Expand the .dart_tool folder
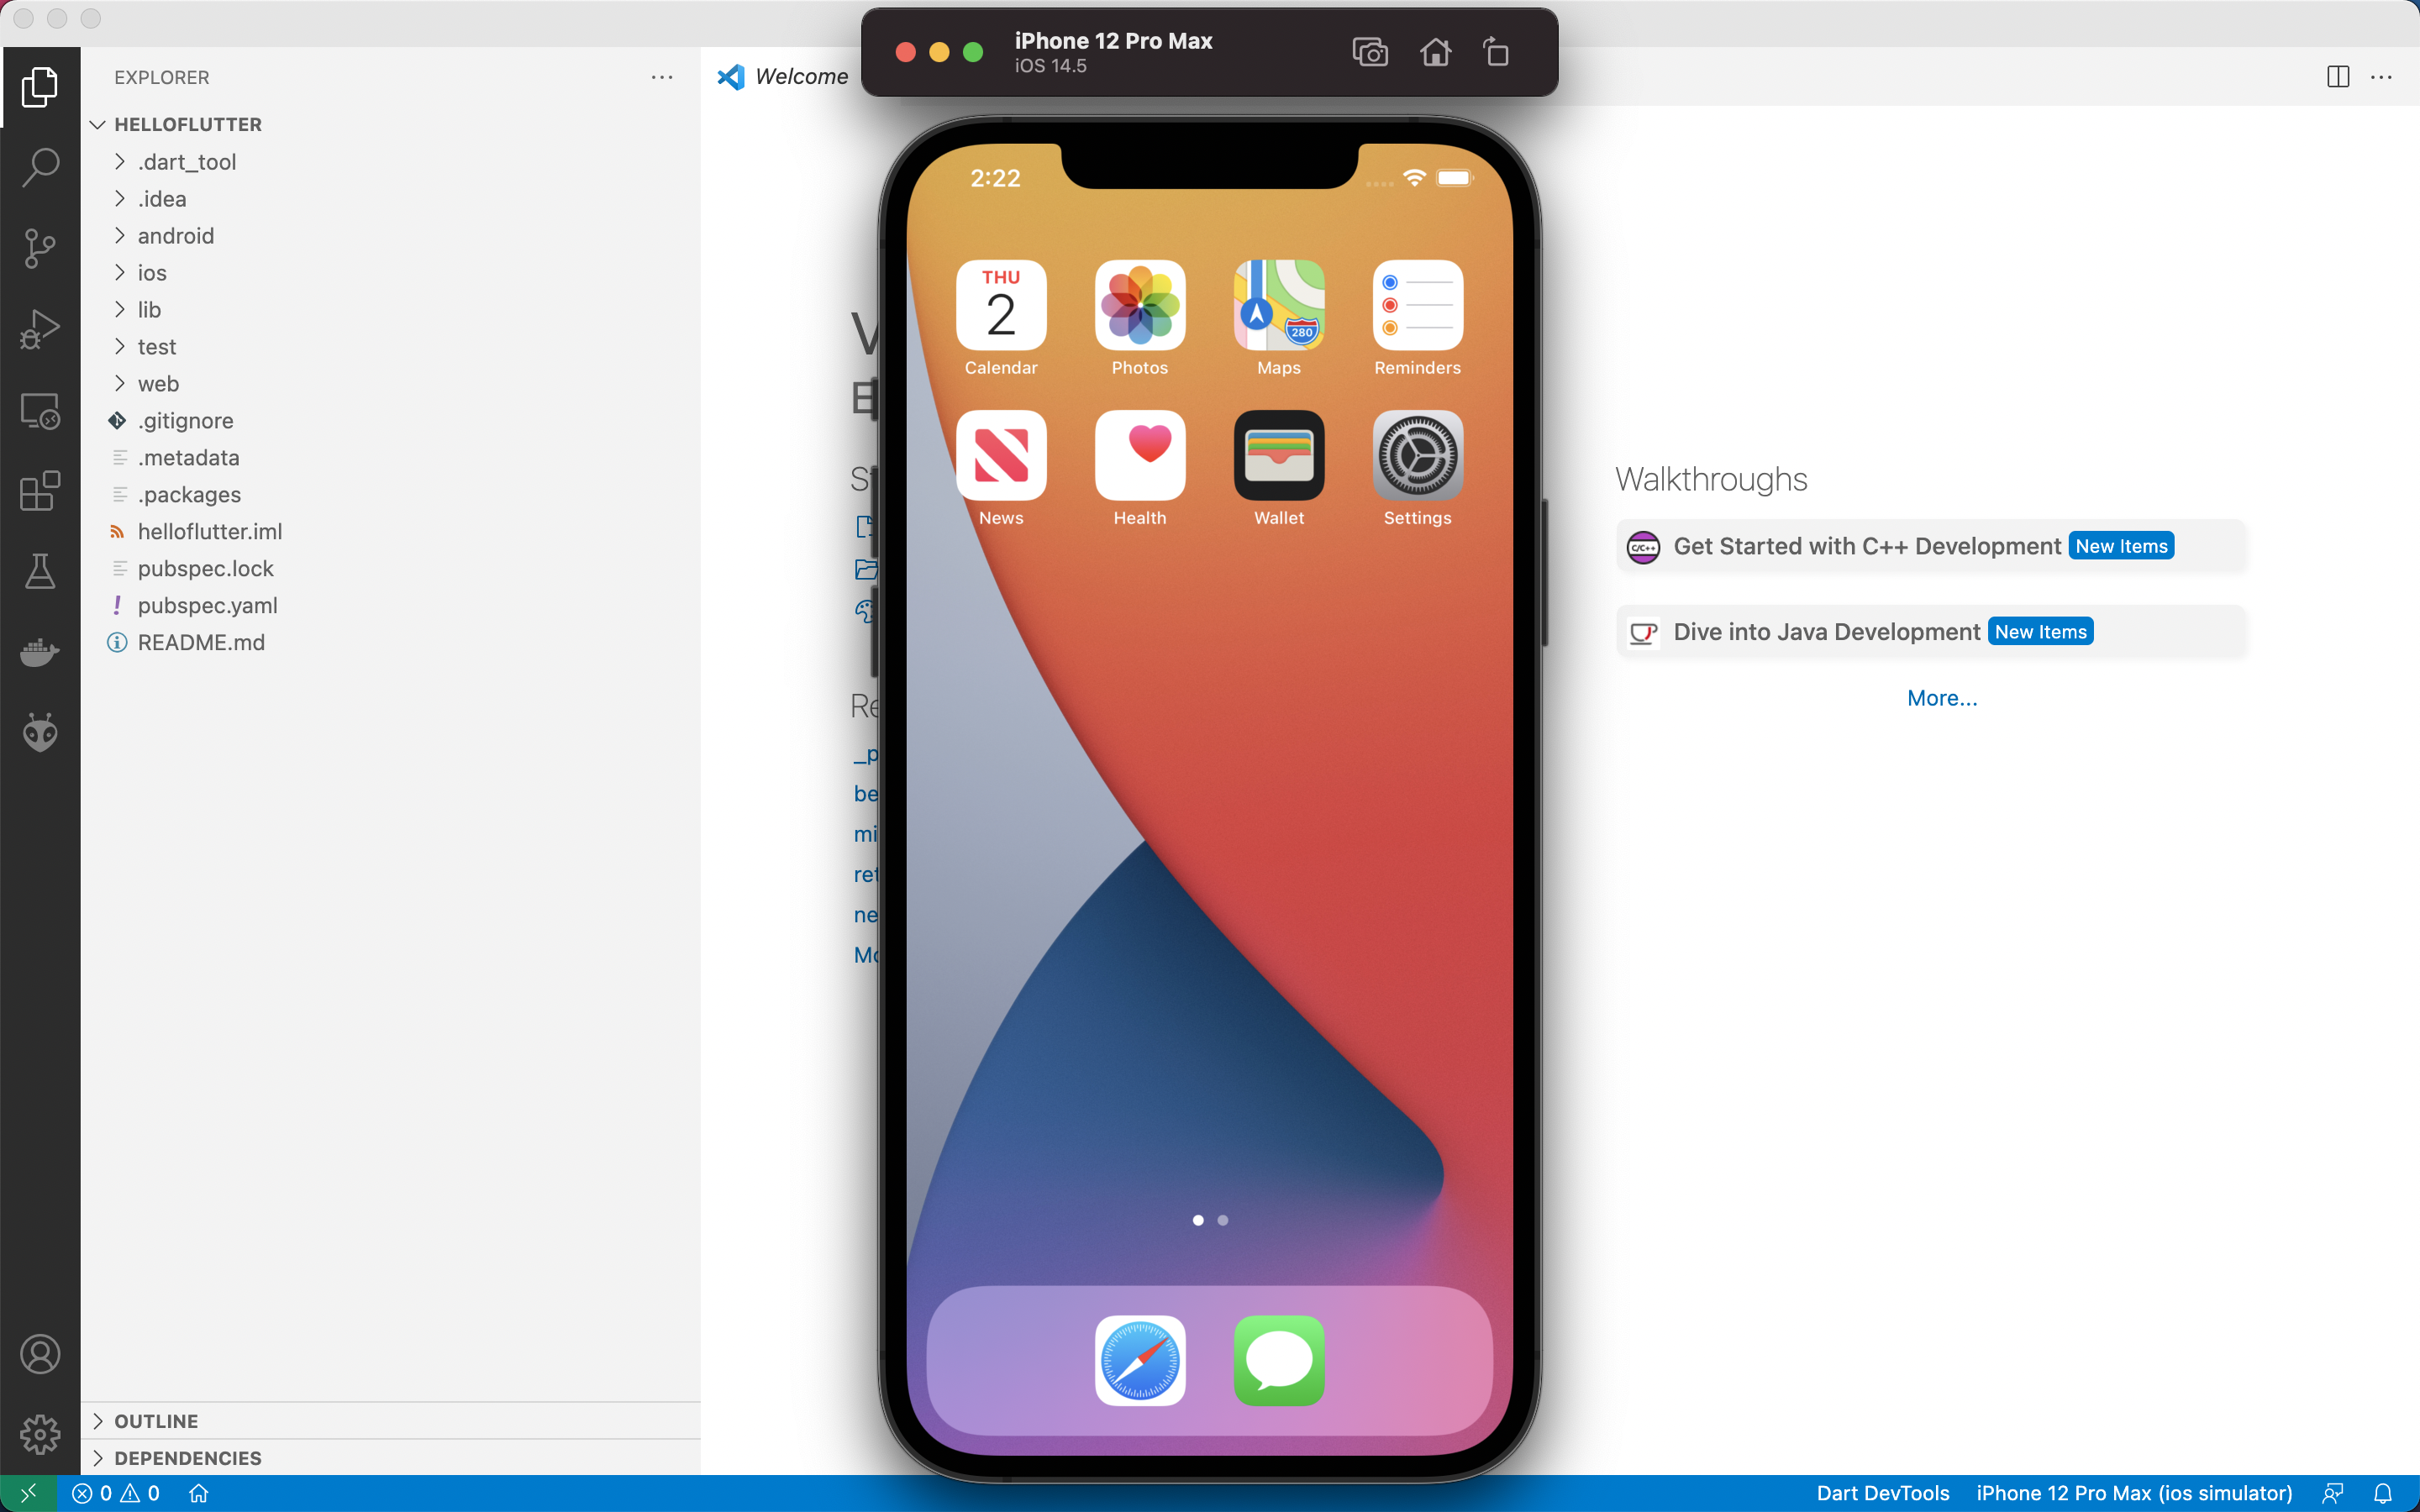Screen dimensions: 2420x1512 [x=390, y=162]
